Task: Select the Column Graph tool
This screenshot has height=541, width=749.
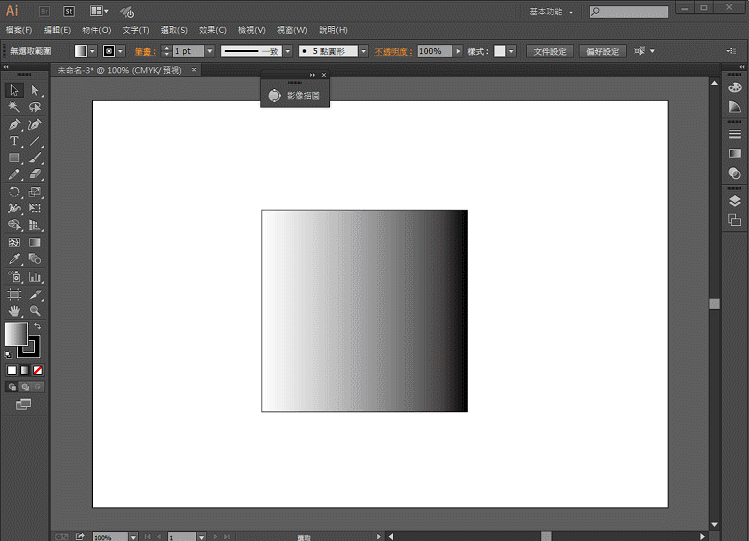Action: 35,277
